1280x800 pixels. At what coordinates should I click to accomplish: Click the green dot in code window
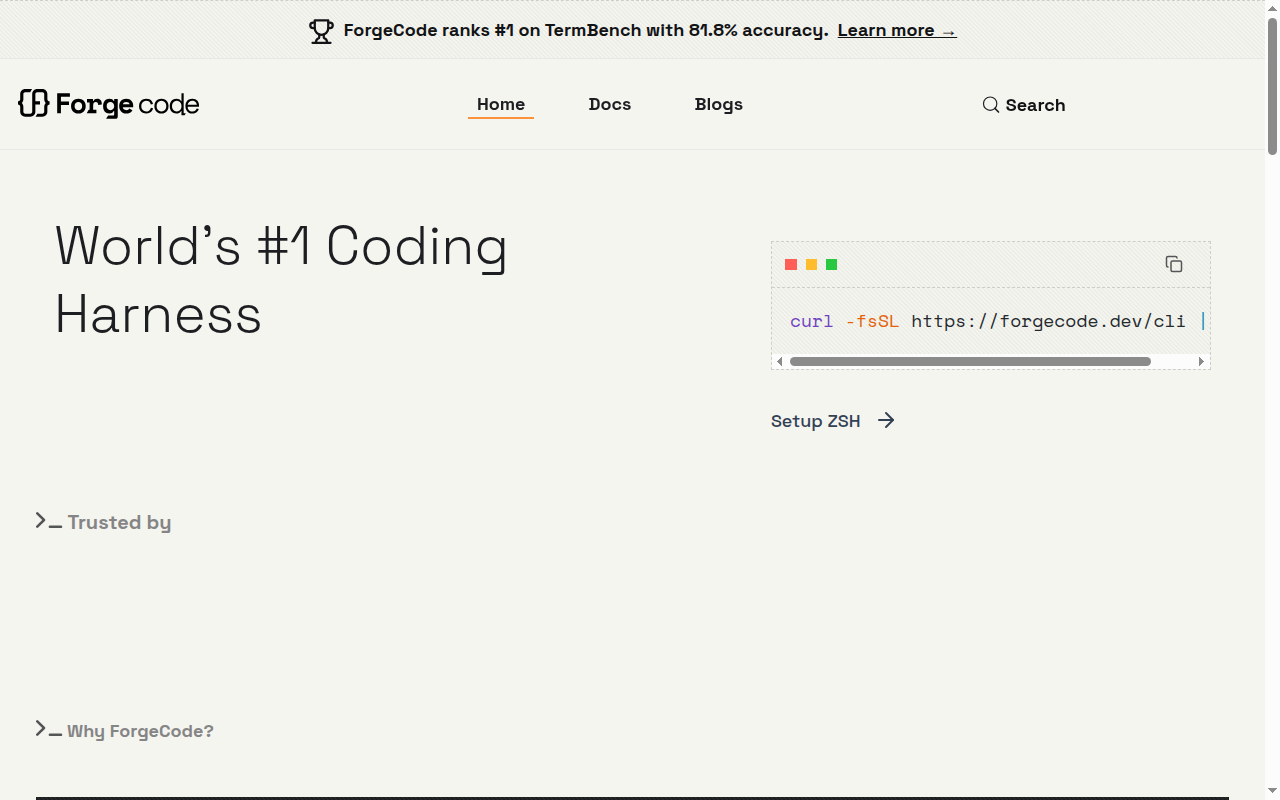[831, 265]
